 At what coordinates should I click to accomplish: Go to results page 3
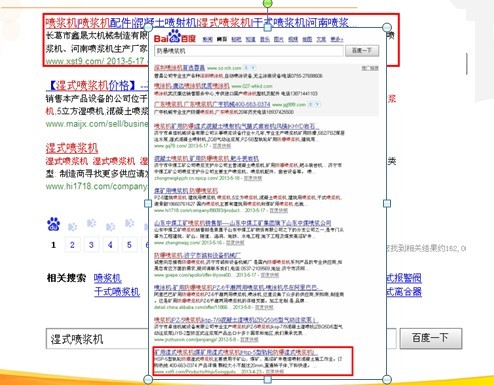91,245
